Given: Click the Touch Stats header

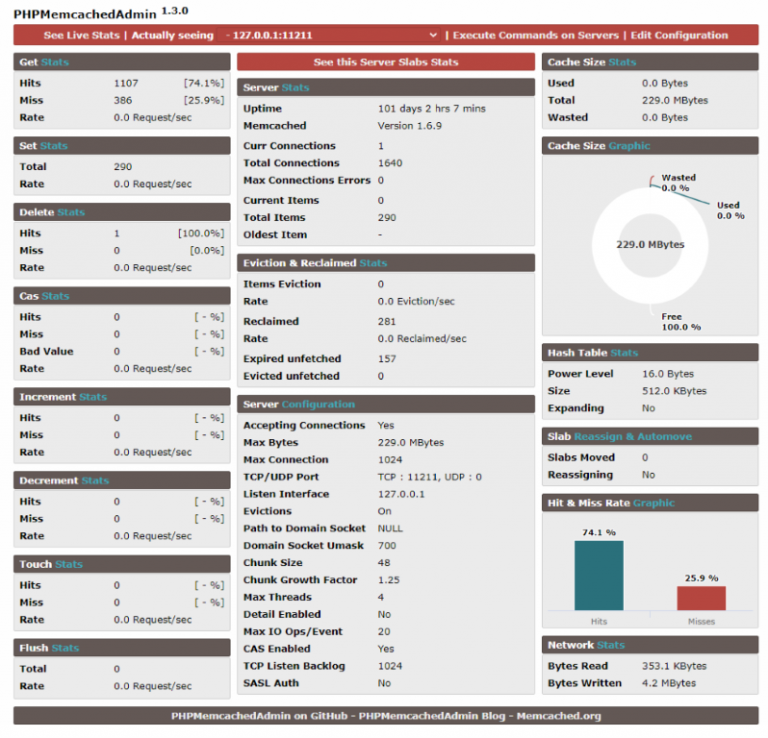Looking at the screenshot, I should [x=122, y=564].
